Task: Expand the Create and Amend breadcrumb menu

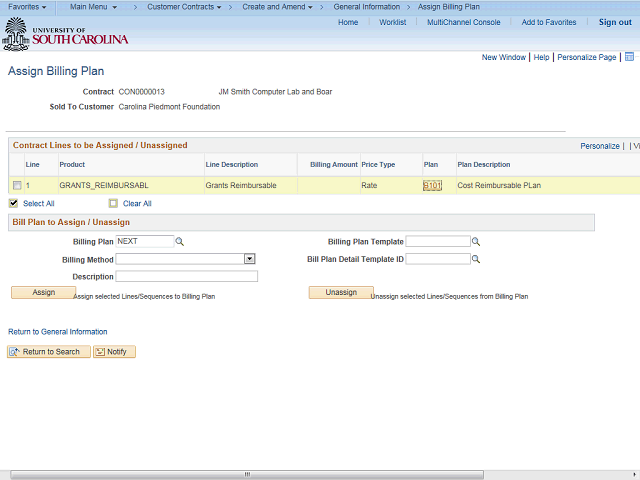Action: pos(278,7)
